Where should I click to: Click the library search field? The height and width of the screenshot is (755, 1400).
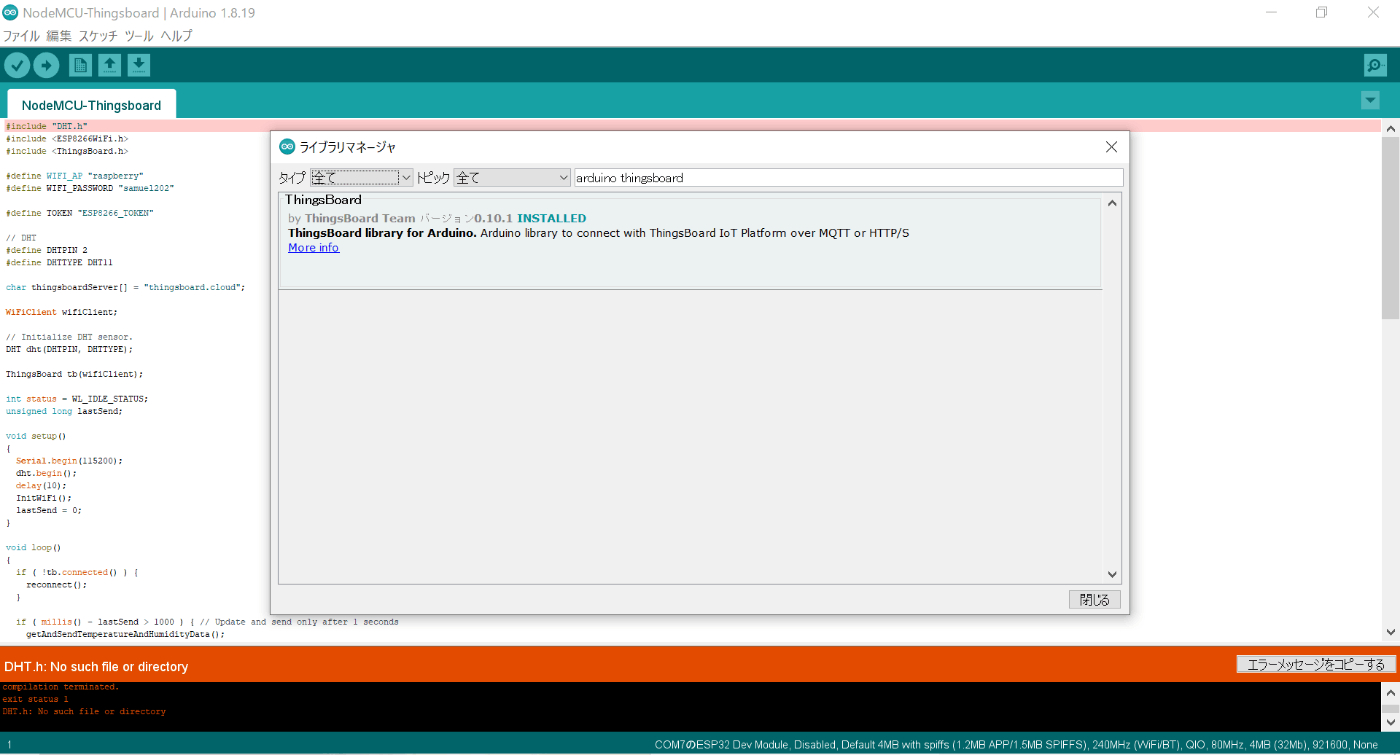pyautogui.click(x=849, y=177)
